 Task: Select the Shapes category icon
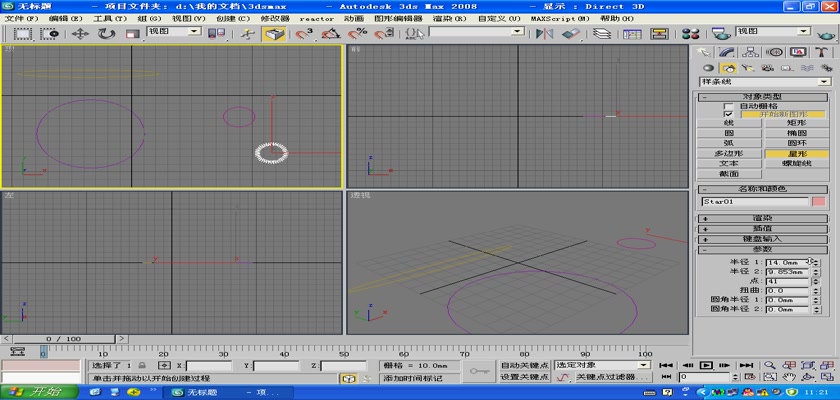pos(728,68)
